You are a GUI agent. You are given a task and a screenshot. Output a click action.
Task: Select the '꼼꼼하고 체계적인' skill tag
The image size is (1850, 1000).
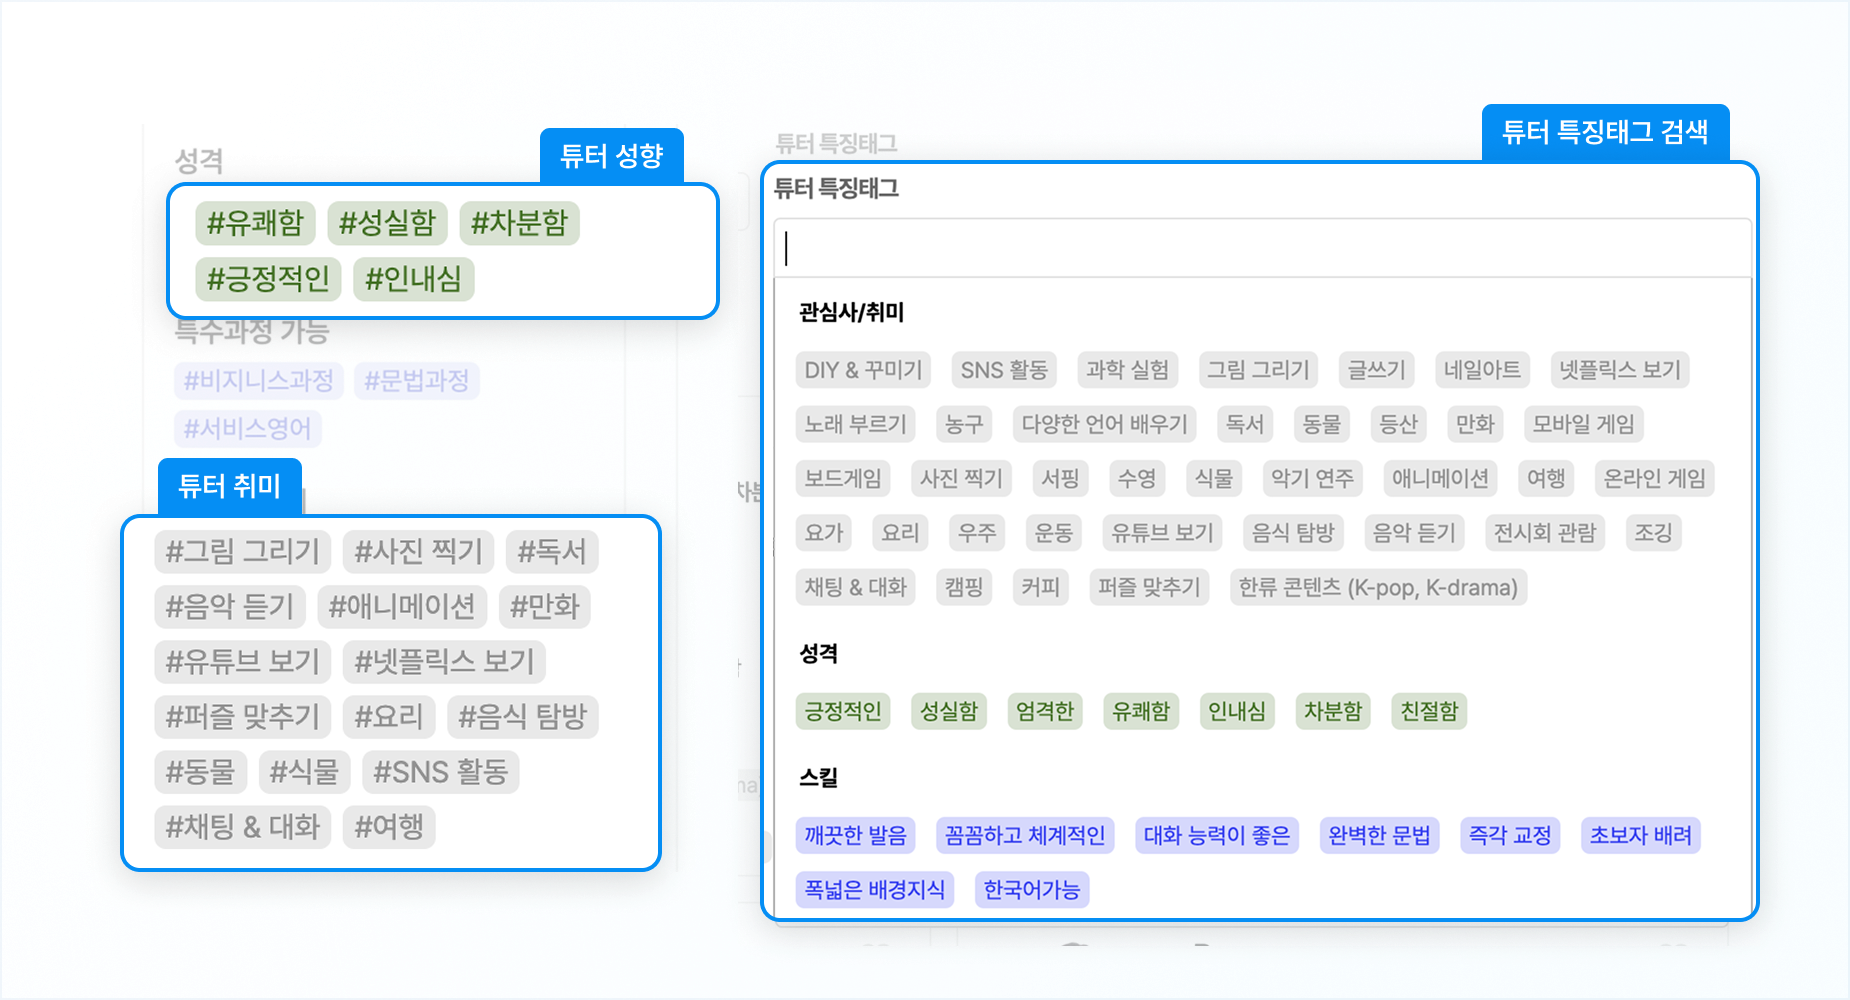(1025, 835)
